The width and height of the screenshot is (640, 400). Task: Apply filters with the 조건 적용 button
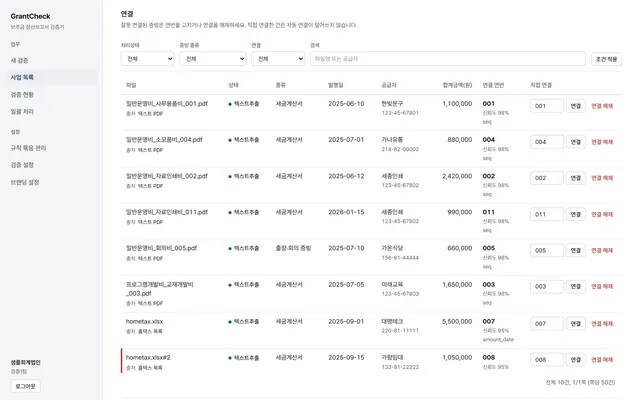point(607,59)
